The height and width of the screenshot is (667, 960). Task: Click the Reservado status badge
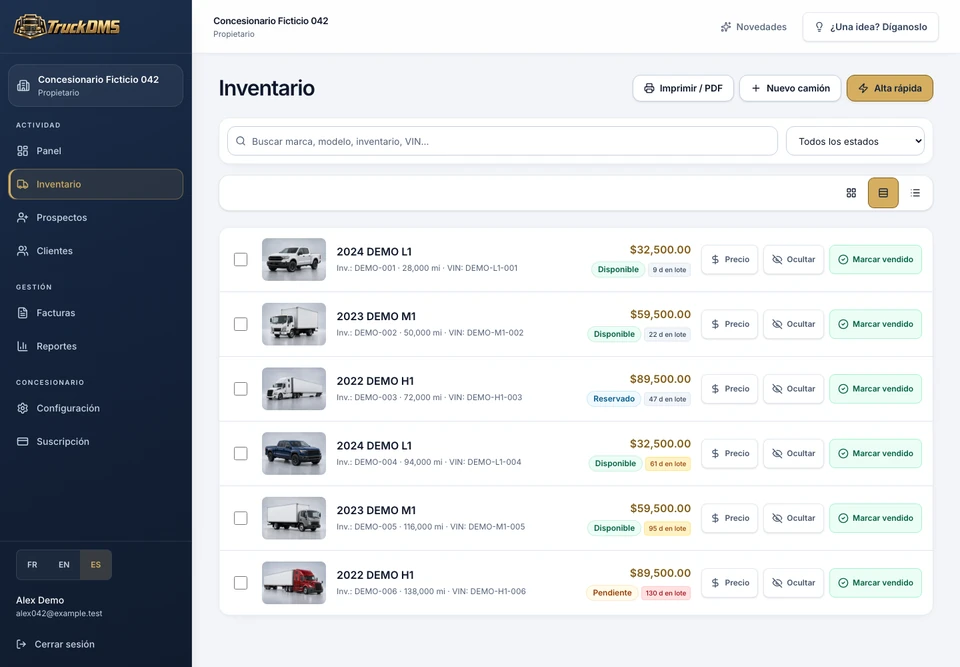point(613,399)
